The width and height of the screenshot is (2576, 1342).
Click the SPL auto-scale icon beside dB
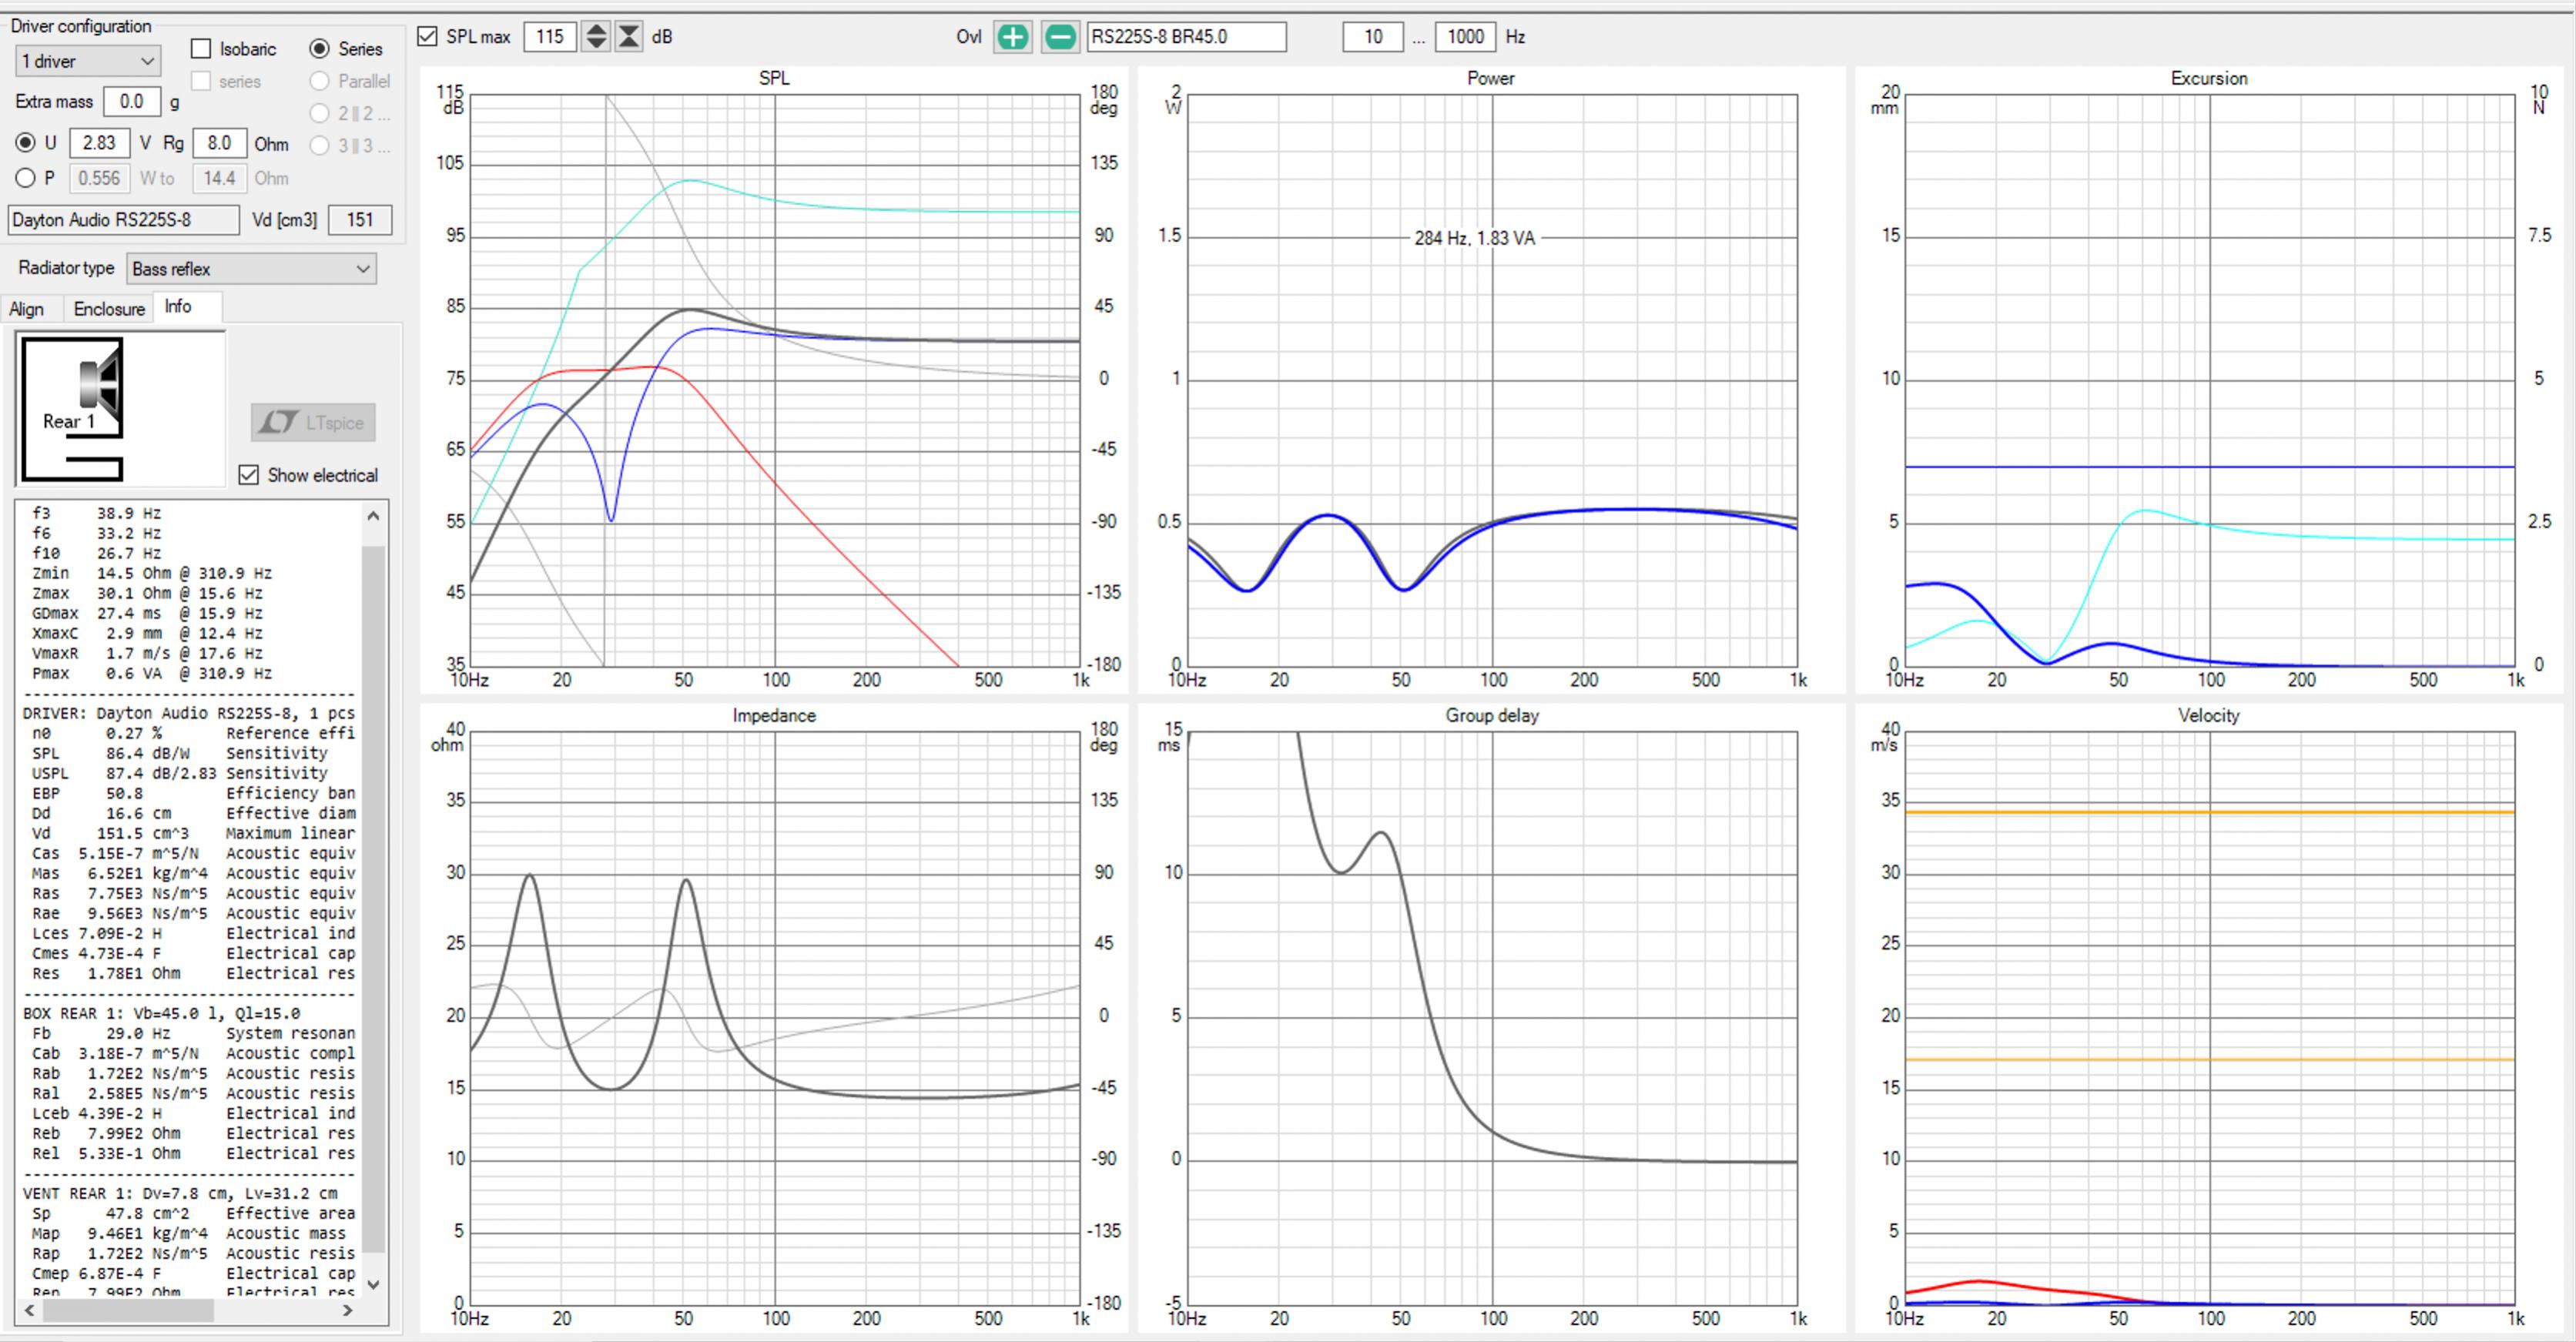click(629, 37)
